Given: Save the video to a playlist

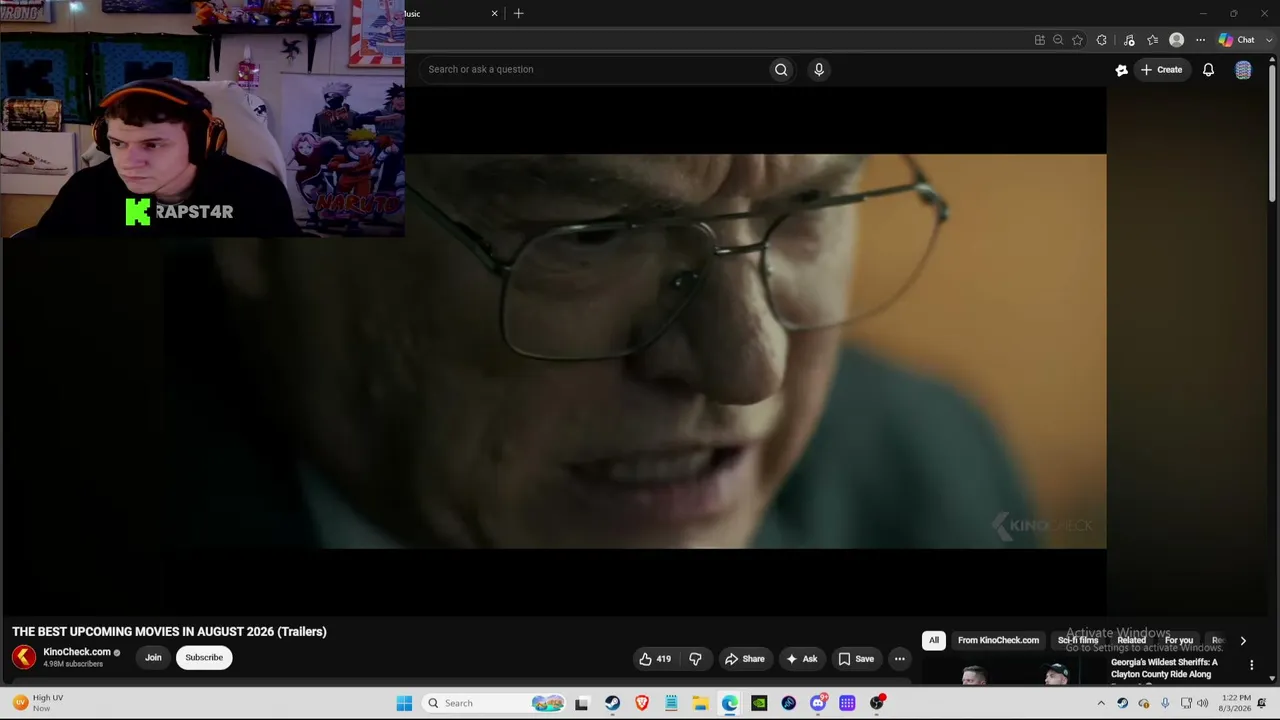Looking at the screenshot, I should click(856, 659).
